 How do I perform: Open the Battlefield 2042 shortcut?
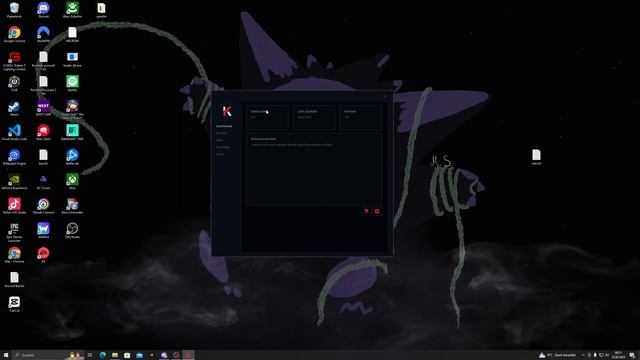coord(72,132)
